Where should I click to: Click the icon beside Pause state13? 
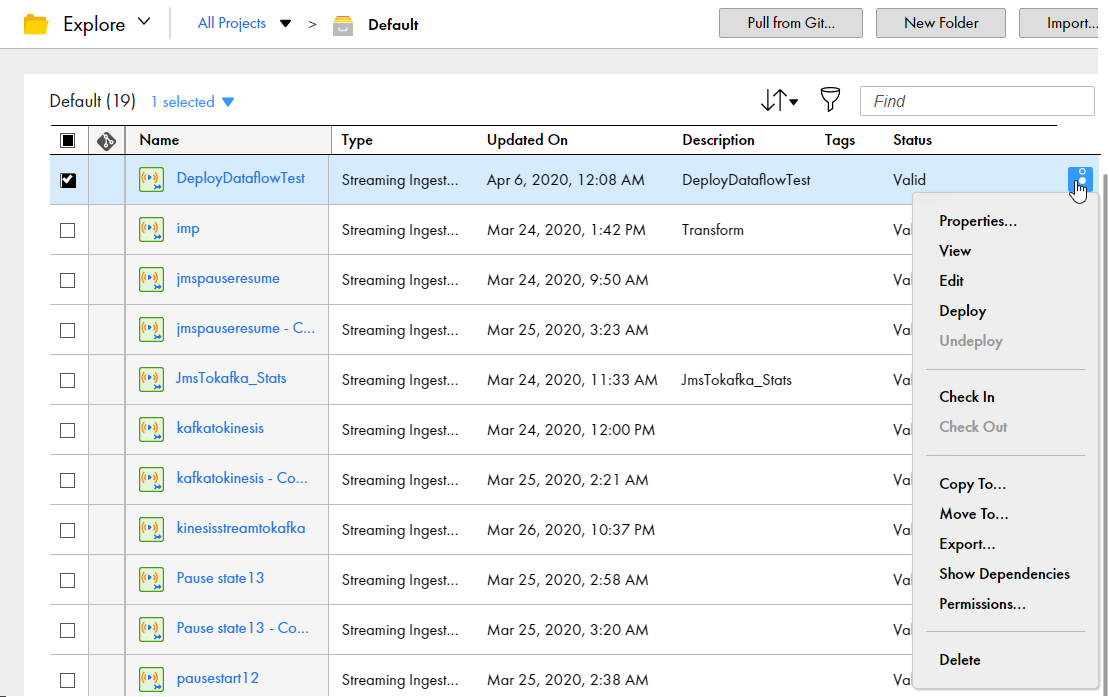click(x=151, y=580)
